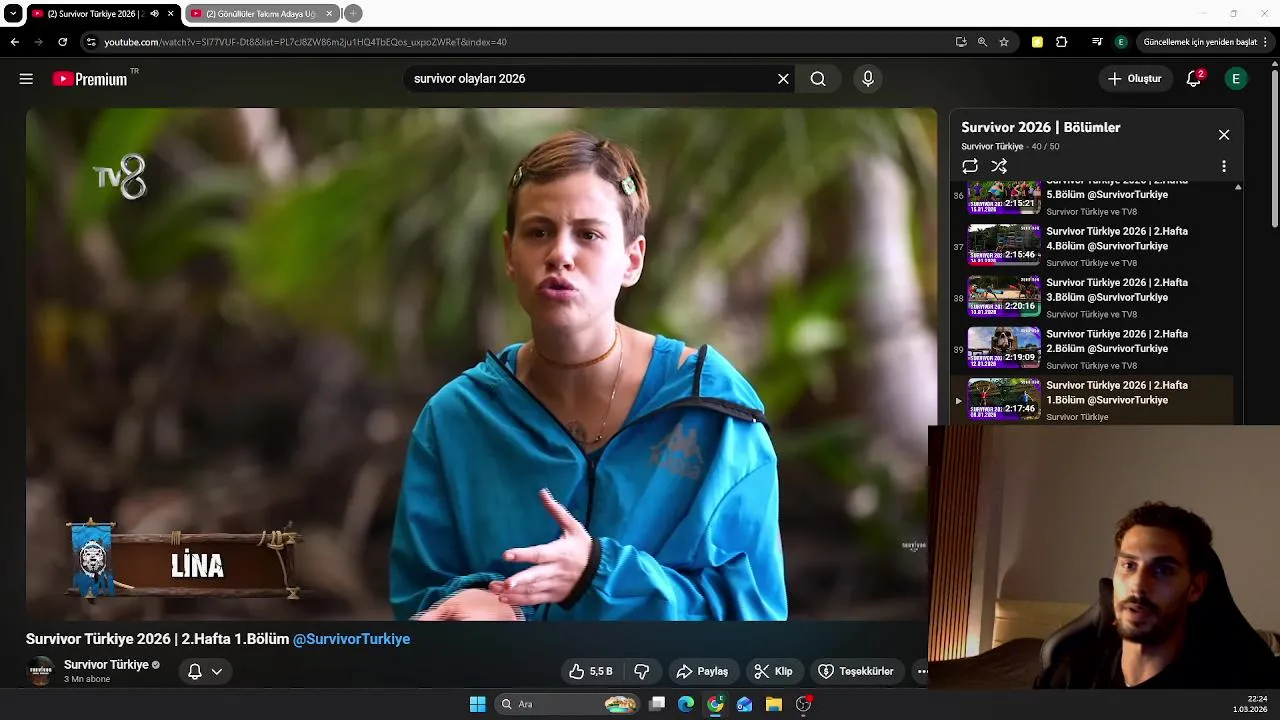Open the YouTube guide hamburger menu
This screenshot has width=1280, height=720.
26,79
